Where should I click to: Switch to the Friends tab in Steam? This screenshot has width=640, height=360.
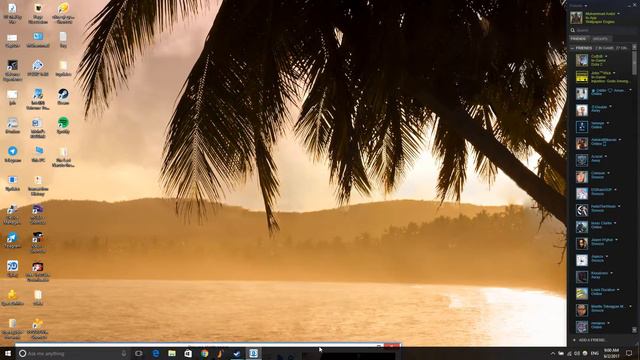pyautogui.click(x=578, y=39)
